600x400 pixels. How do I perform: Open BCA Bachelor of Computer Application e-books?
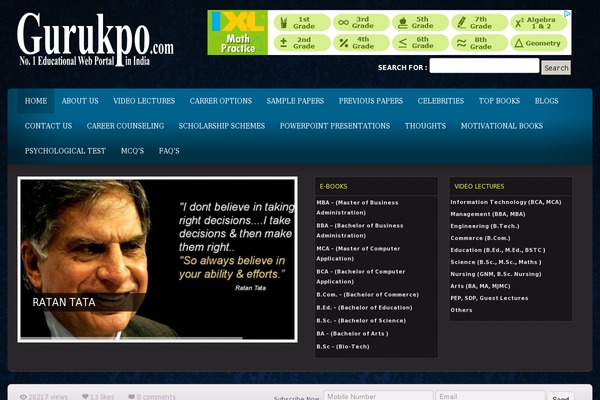point(361,276)
